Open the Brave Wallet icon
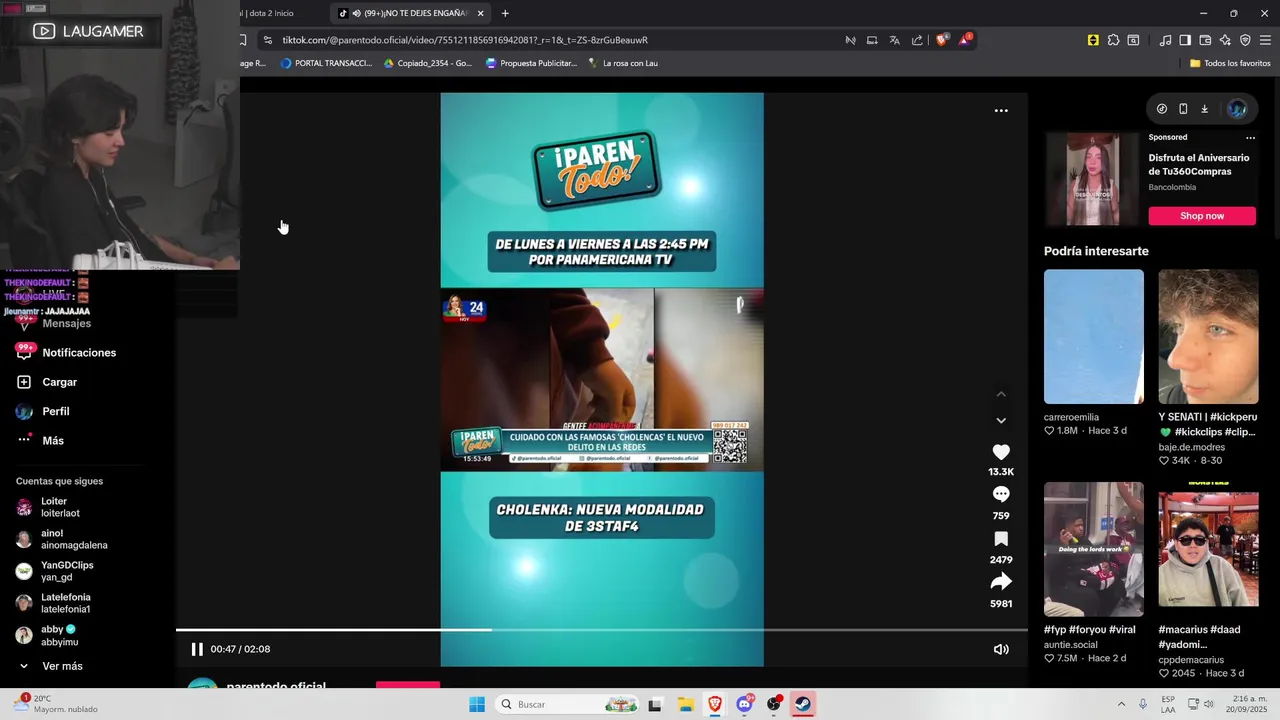1280x720 pixels. point(1205,40)
